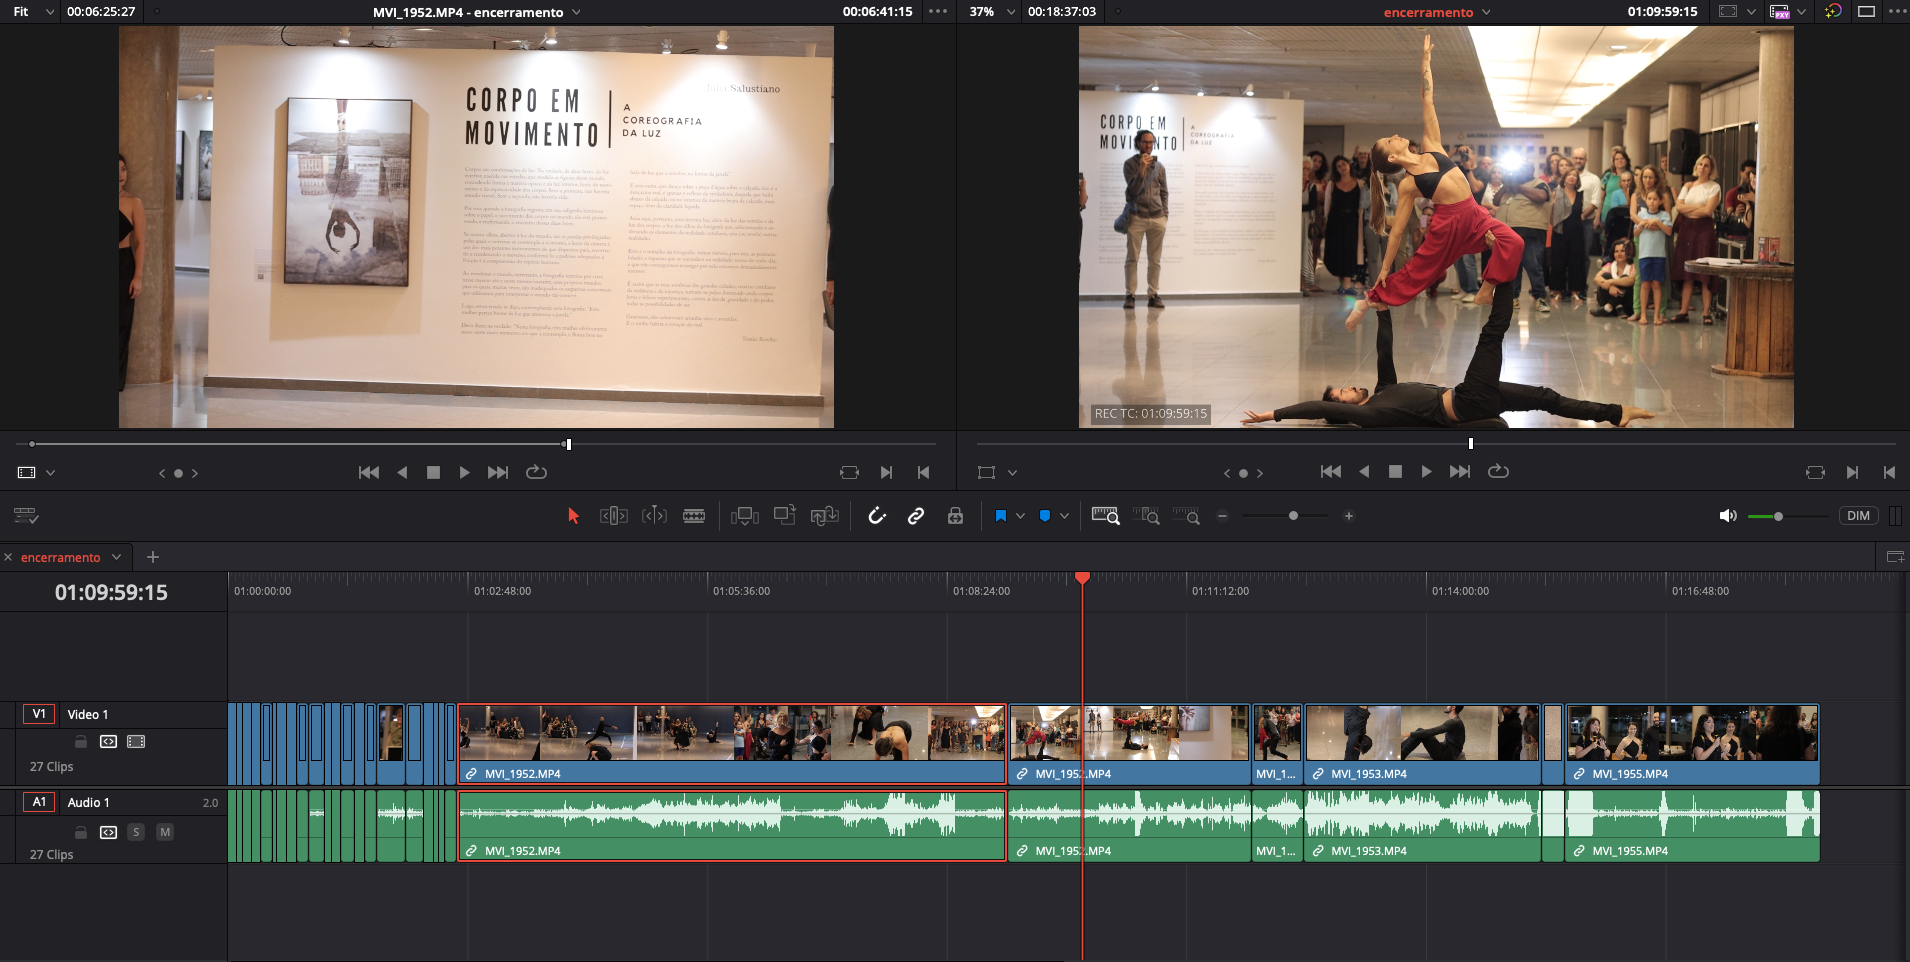The height and width of the screenshot is (962, 1910).
Task: Click the full extent zoom icon
Action: tap(1105, 516)
